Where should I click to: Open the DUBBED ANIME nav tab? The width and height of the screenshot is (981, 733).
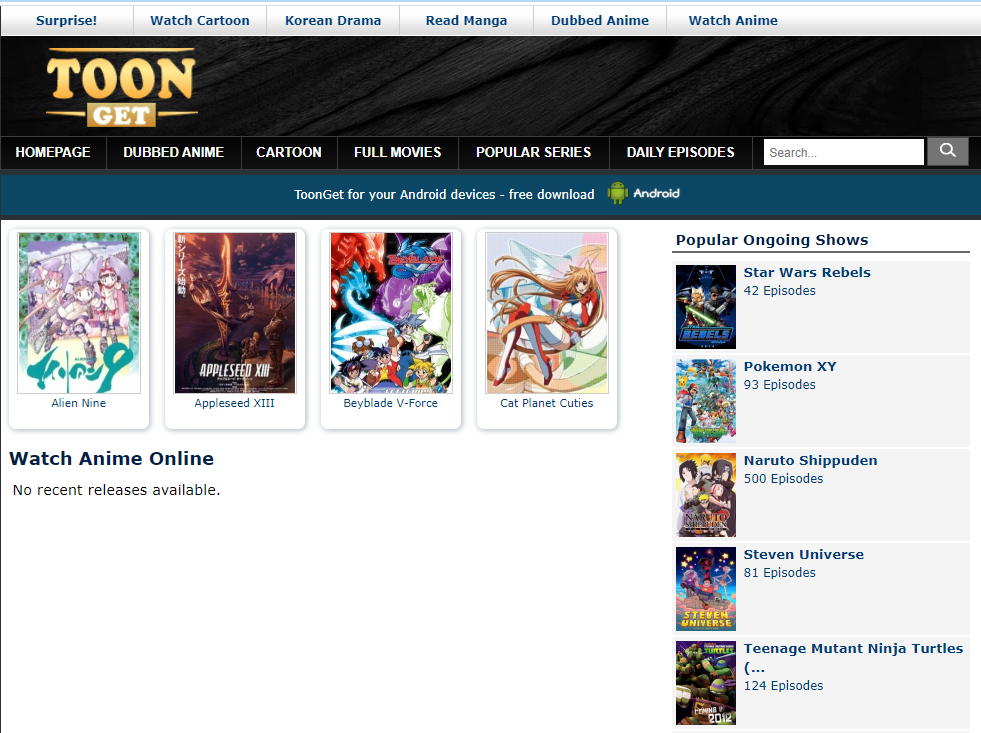coord(173,152)
